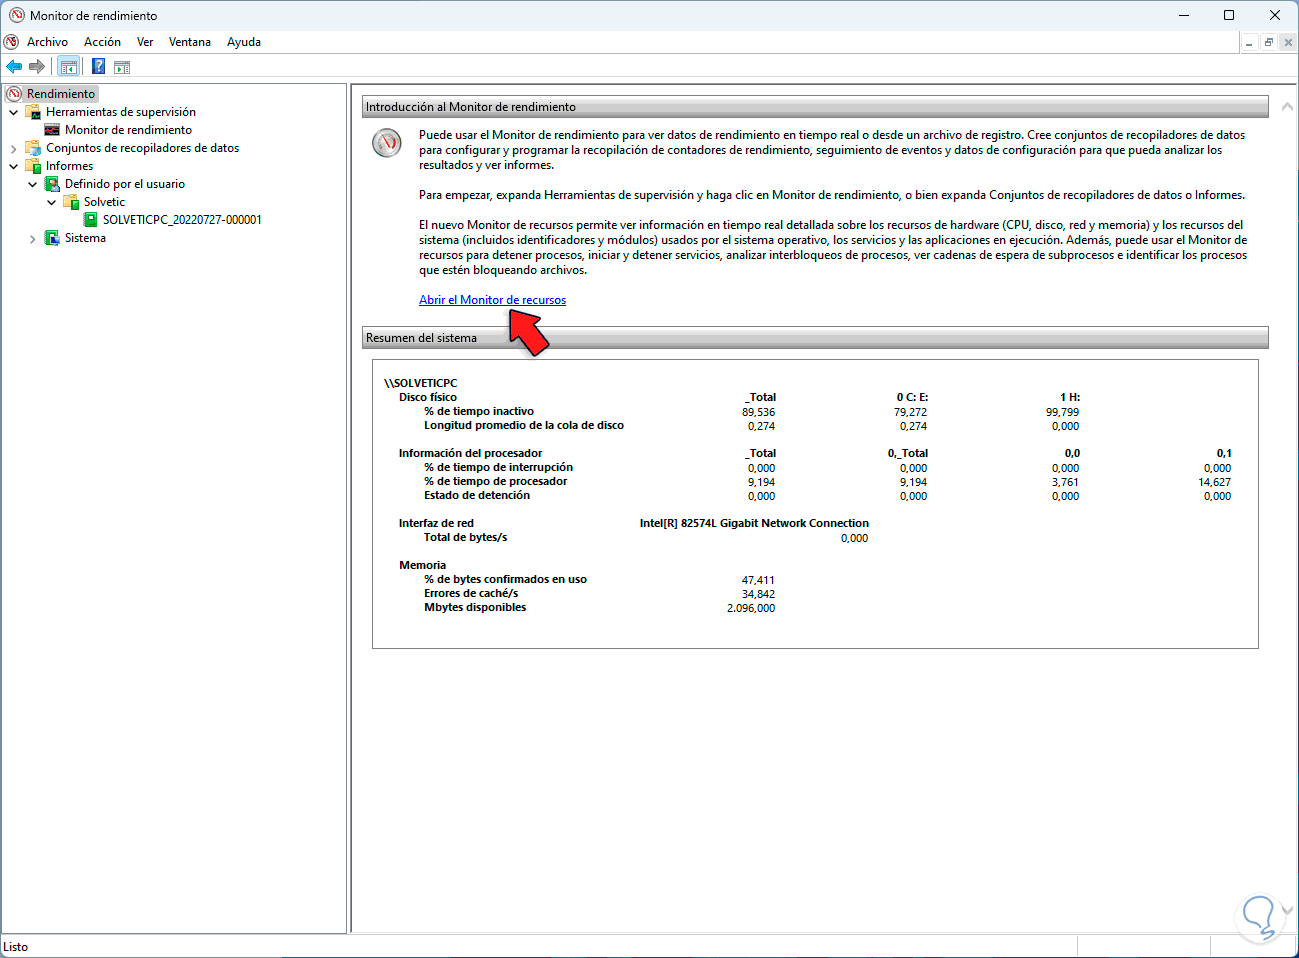Open the Ver menu
The width and height of the screenshot is (1299, 958).
[x=145, y=42]
